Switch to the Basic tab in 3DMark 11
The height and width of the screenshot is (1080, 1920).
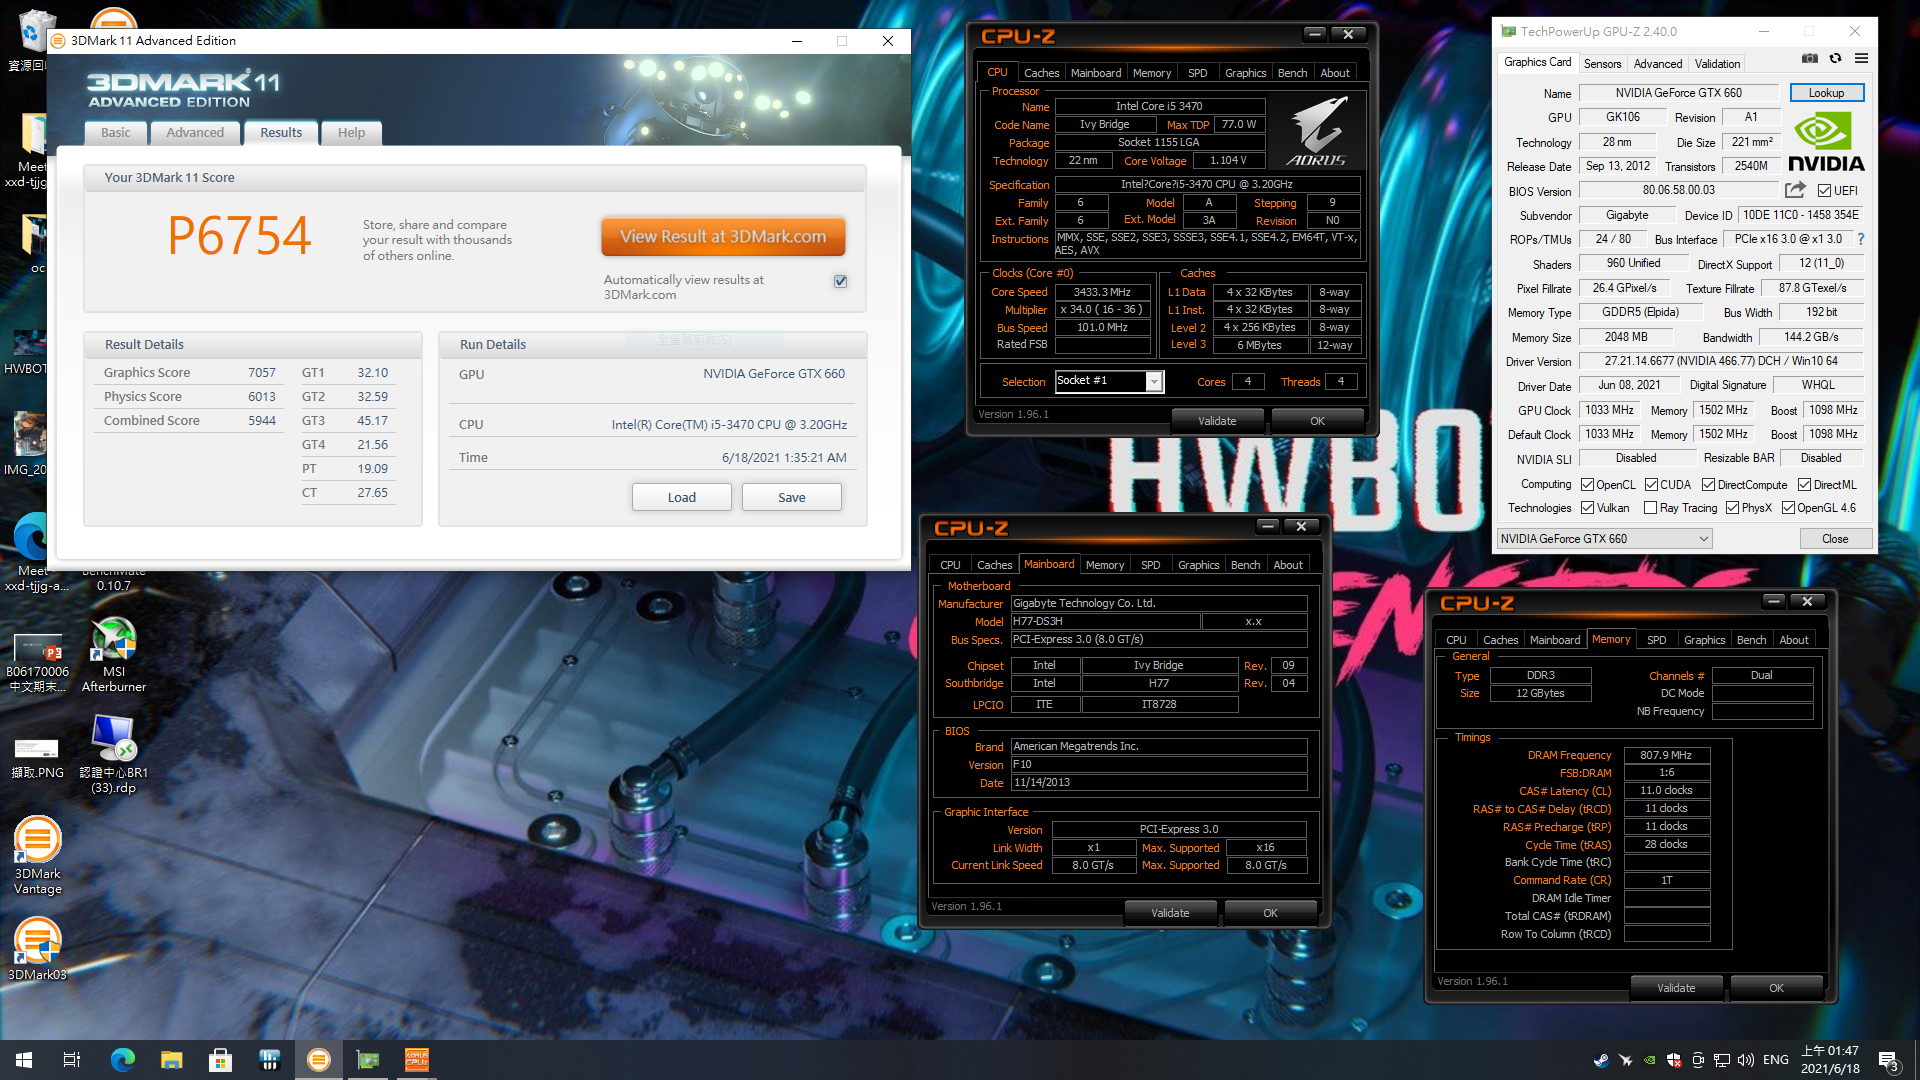click(x=116, y=133)
